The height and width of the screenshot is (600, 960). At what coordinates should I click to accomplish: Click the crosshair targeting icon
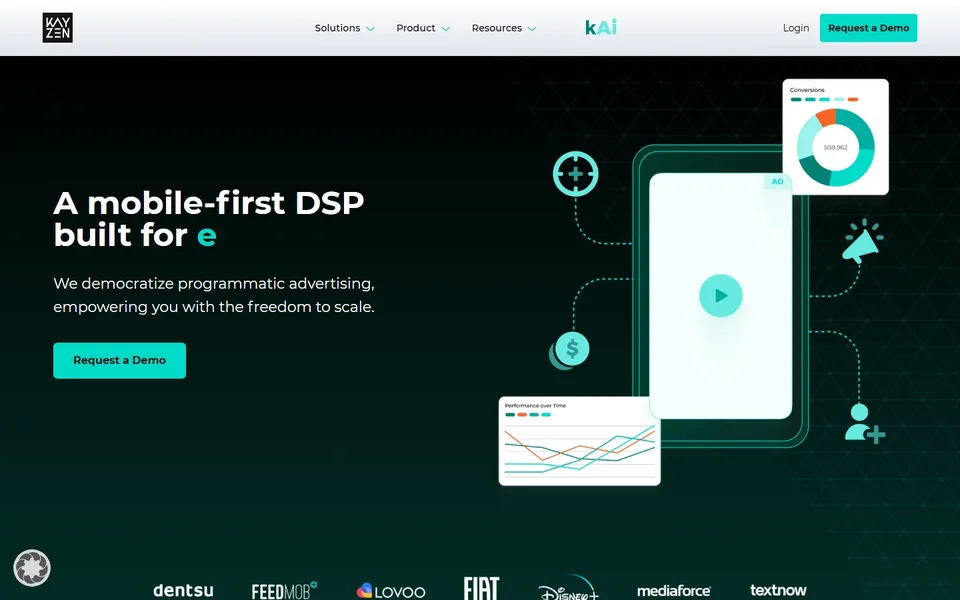coord(576,174)
